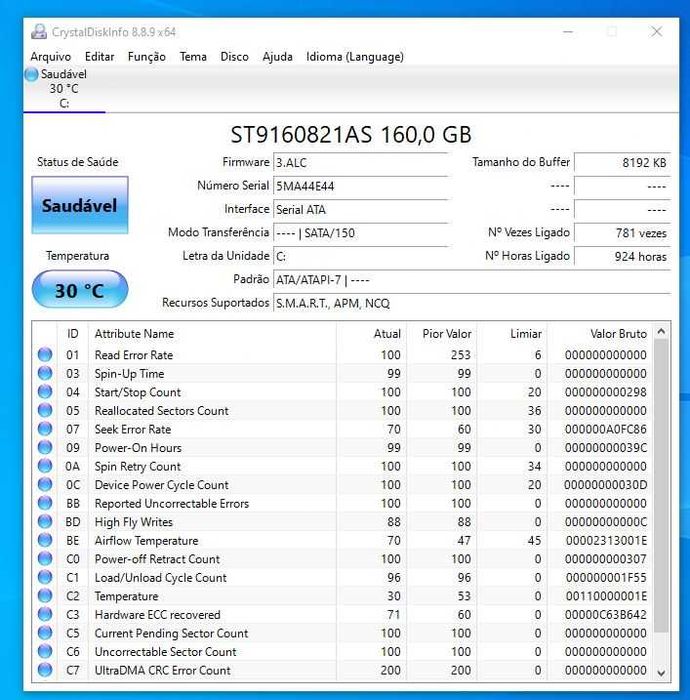690x700 pixels.
Task: Minimize the CrystalDiskInfo window
Action: click(568, 32)
